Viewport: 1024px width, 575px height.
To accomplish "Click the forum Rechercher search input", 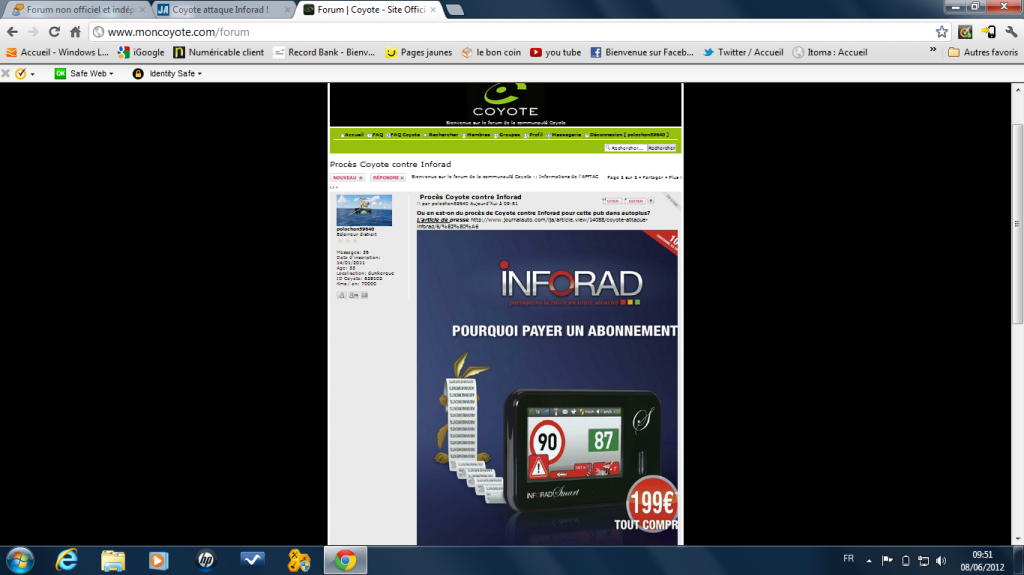I will [x=626, y=148].
